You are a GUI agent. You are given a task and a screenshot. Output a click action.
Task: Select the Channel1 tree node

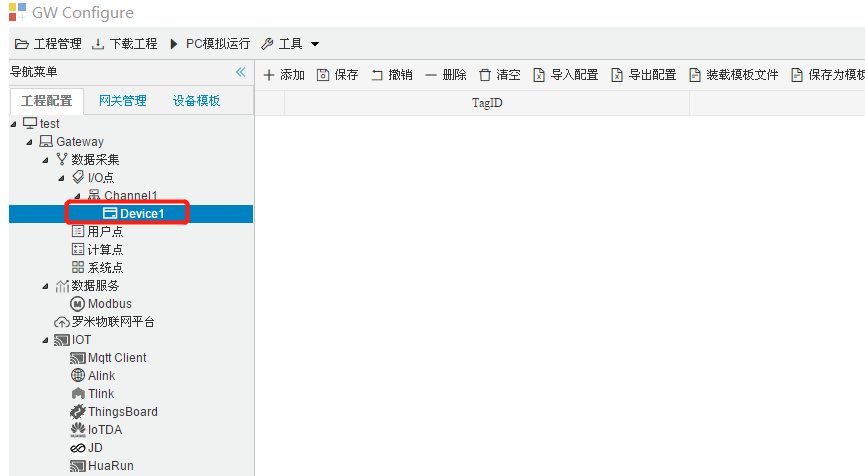(131, 195)
